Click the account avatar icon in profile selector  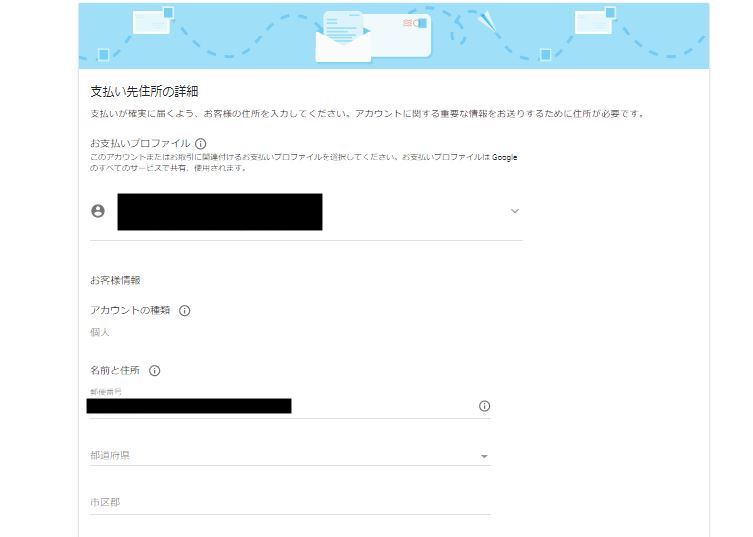pos(98,211)
